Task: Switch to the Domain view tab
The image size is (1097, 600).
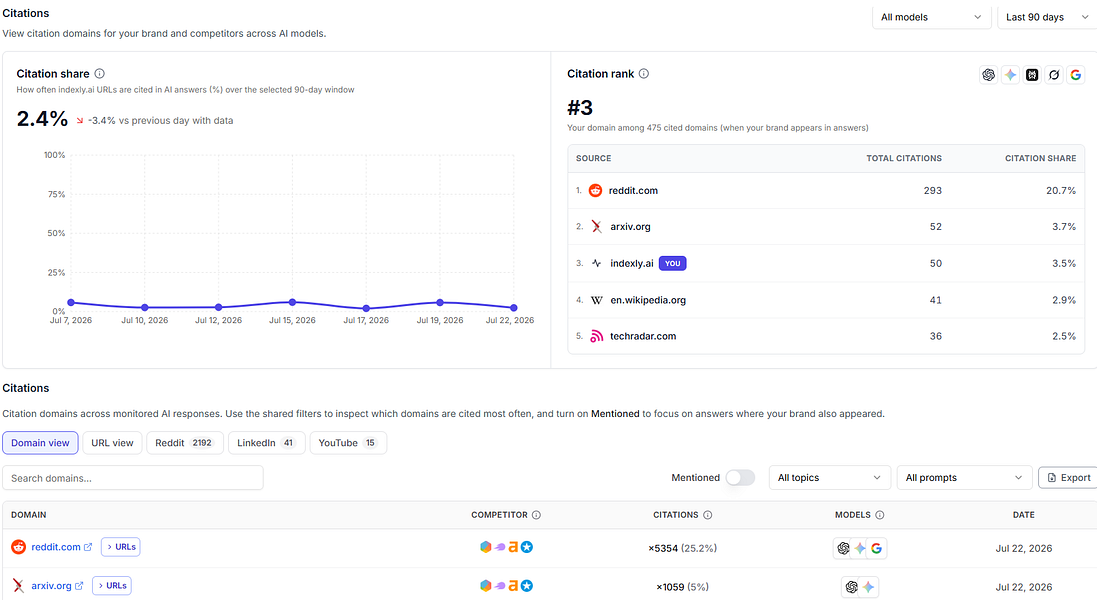Action: (40, 443)
